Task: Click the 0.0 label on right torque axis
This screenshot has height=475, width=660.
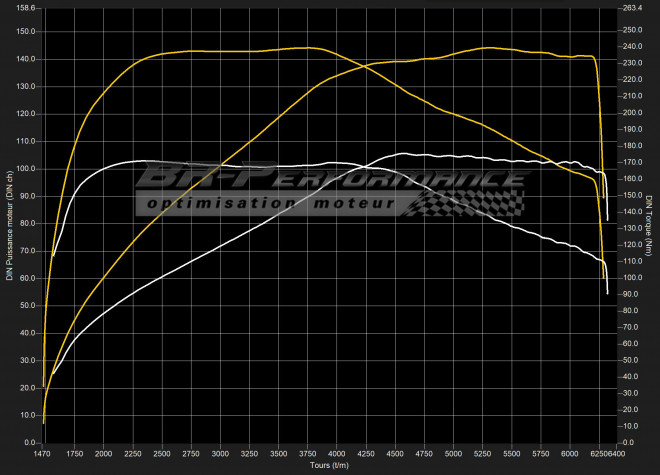Action: (627, 442)
